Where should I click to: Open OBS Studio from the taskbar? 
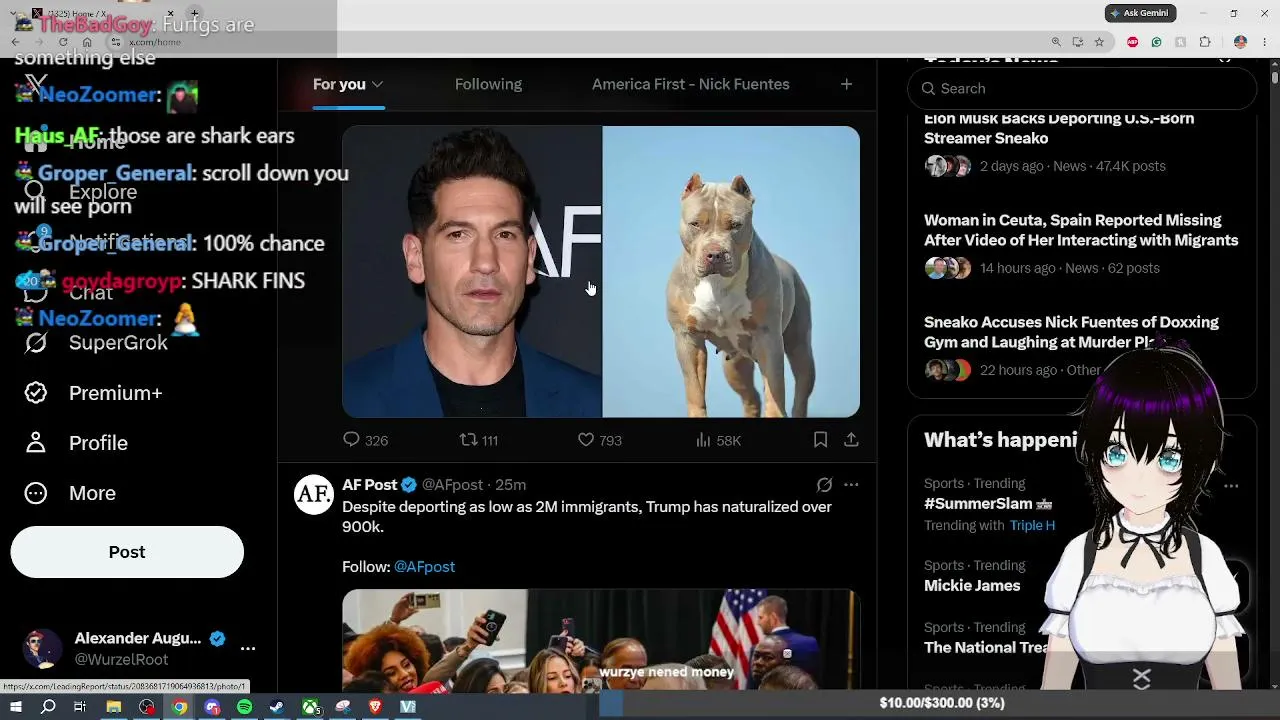(x=147, y=707)
